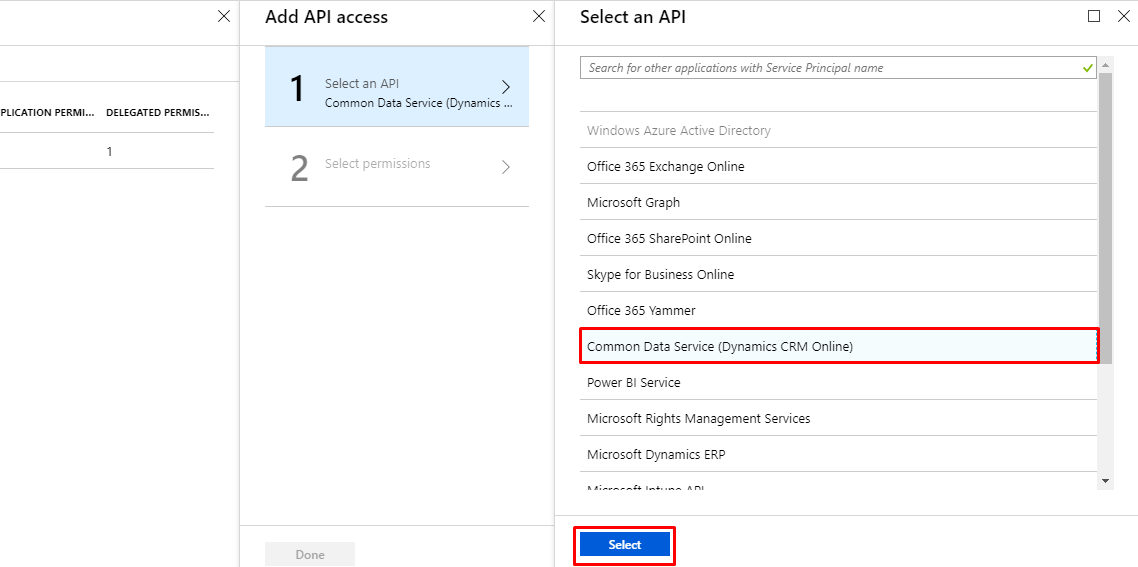Viewport: 1138px width, 567px height.
Task: Click the scrollbar down arrow in API list
Action: [1105, 481]
